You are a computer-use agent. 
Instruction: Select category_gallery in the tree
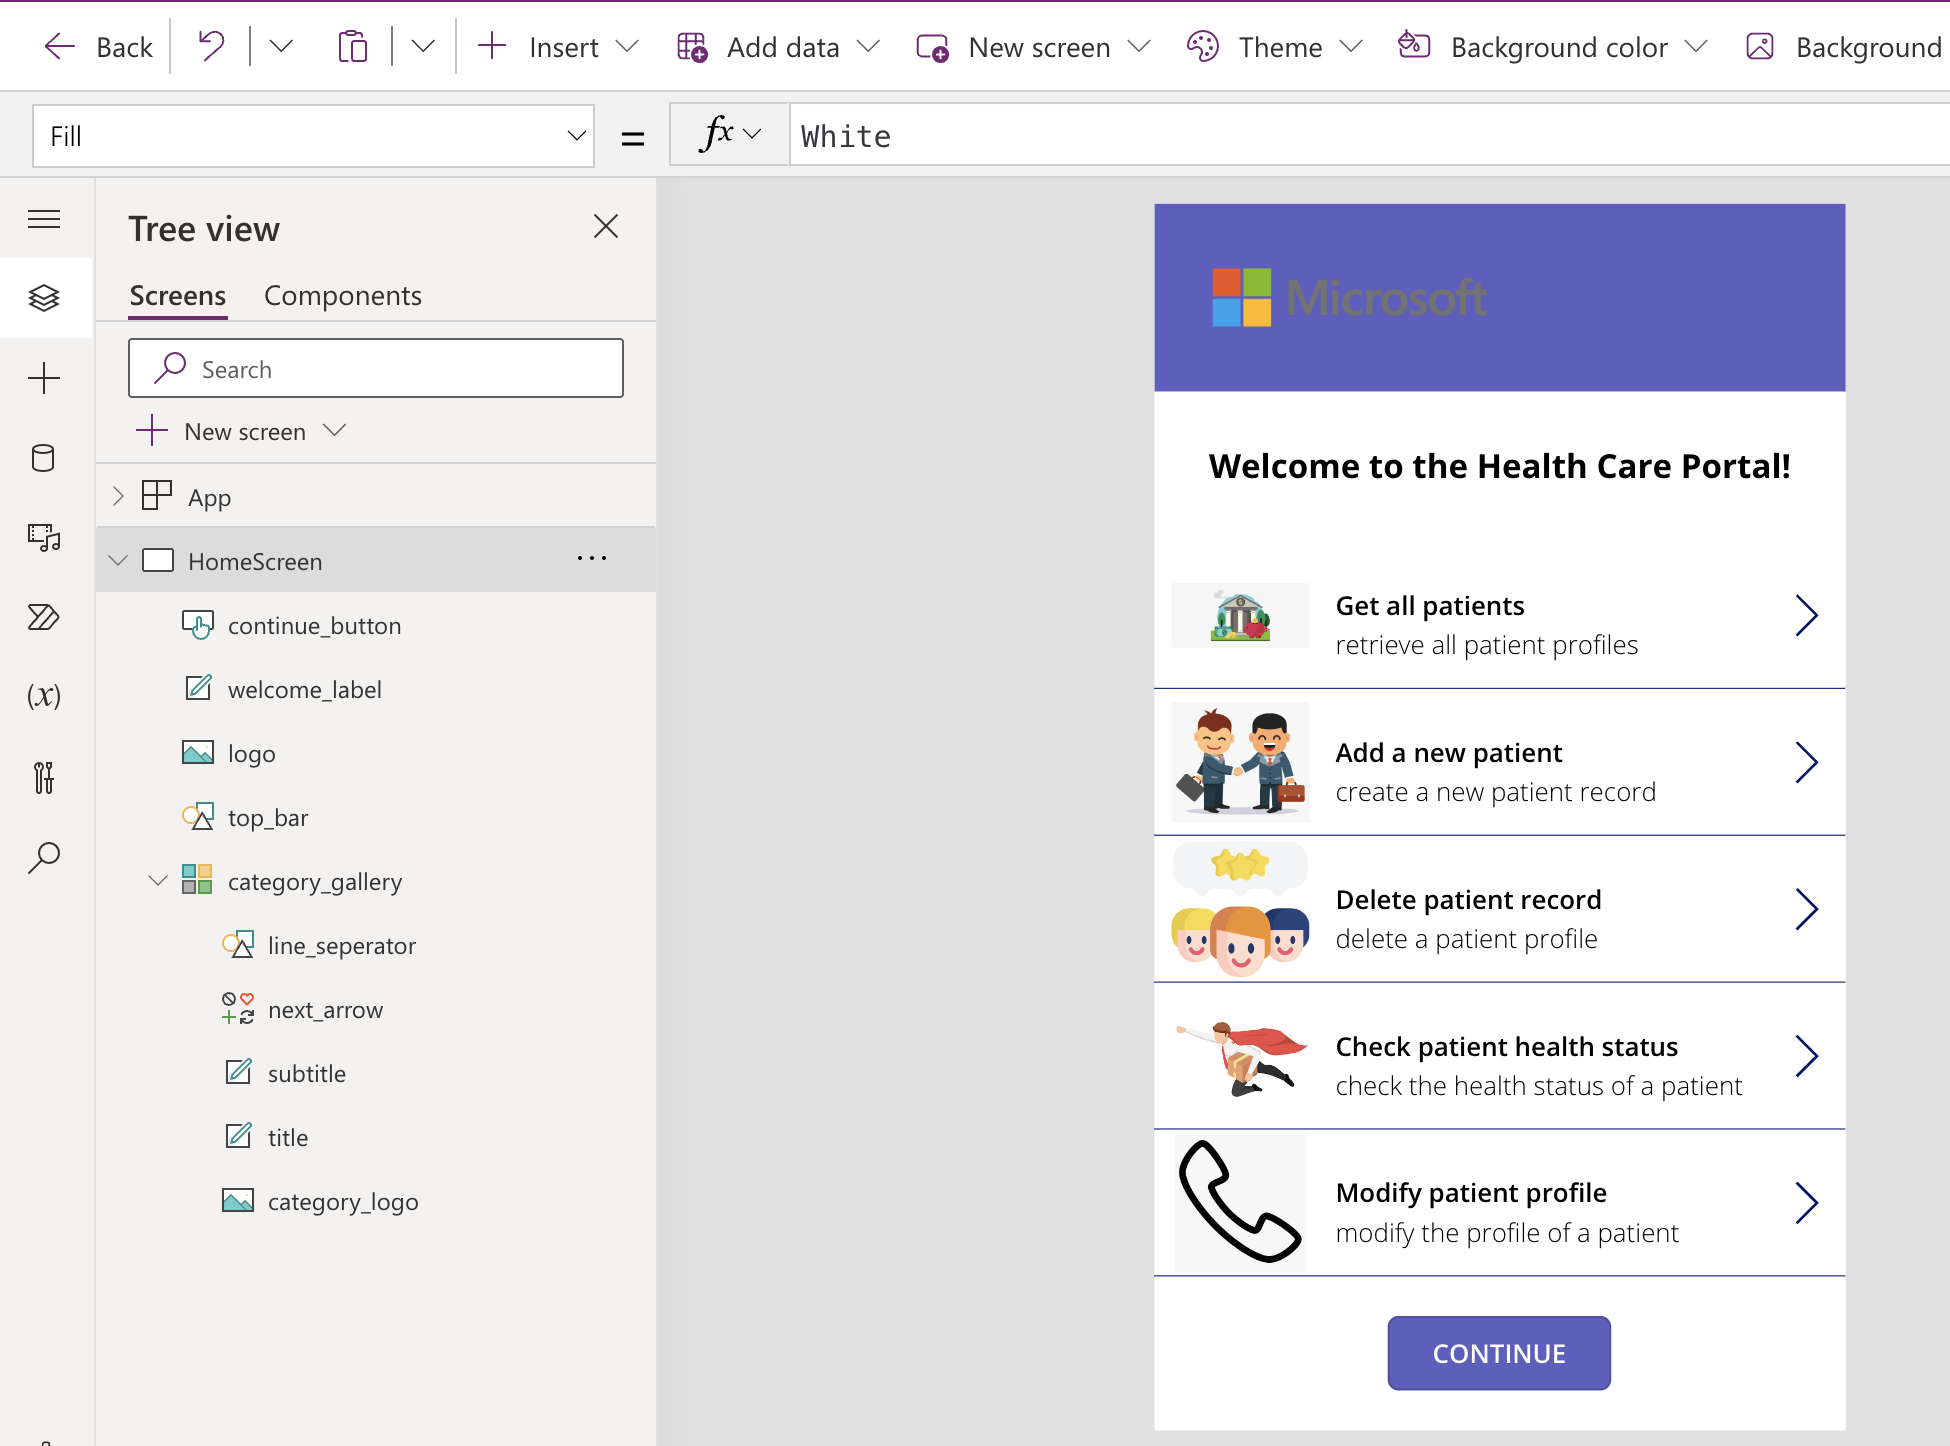(x=314, y=881)
